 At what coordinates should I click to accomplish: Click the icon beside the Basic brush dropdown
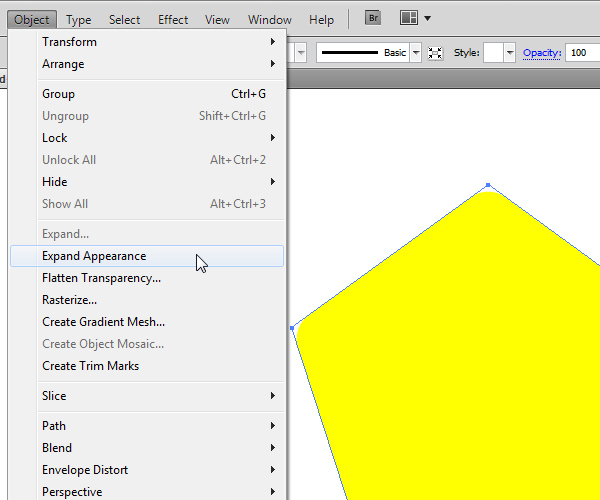pos(435,53)
